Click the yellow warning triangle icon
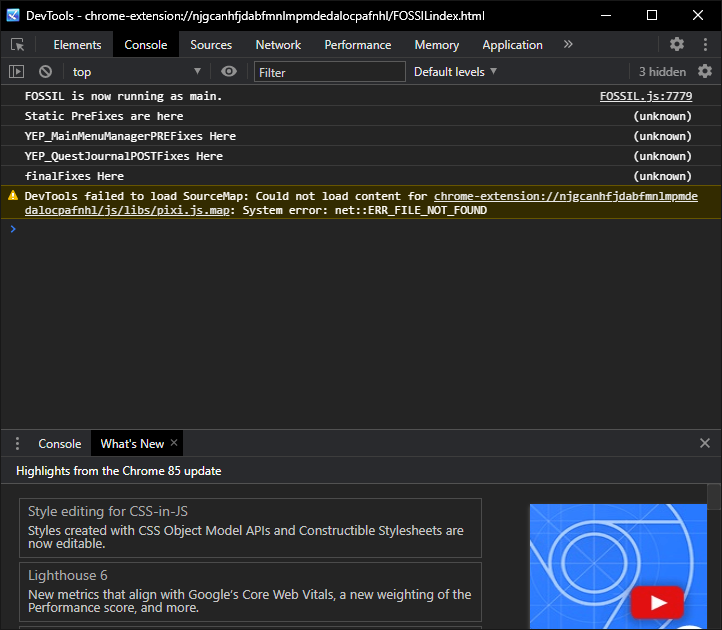The height and width of the screenshot is (630, 722). (x=13, y=195)
